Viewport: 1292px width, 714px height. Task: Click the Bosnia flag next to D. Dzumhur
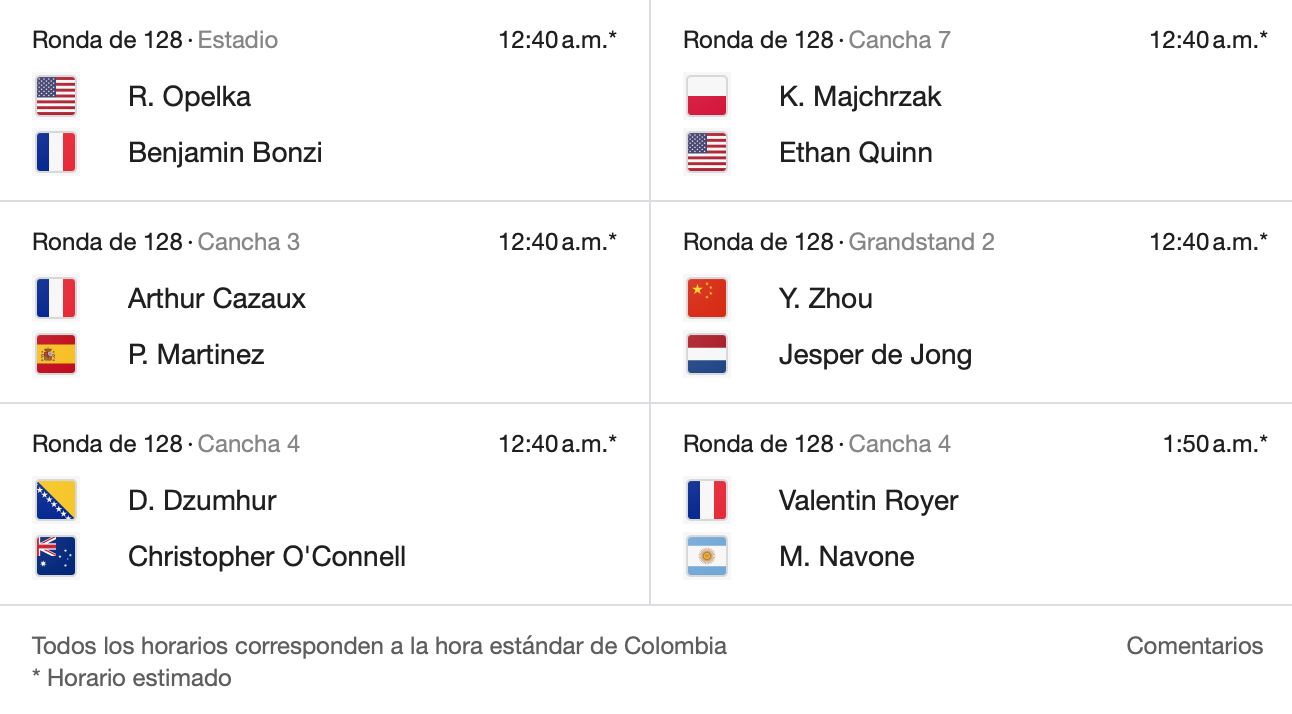coord(55,500)
